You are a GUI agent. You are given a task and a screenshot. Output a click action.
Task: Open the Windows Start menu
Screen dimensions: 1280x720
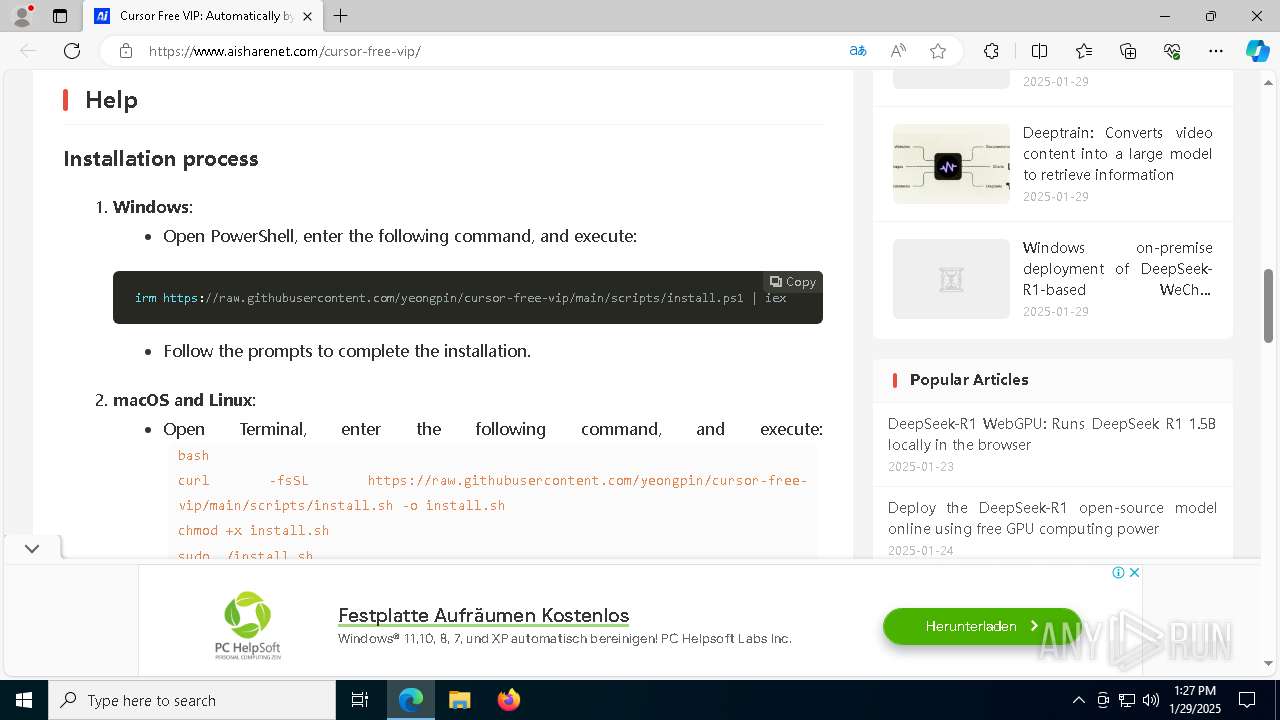pyautogui.click(x=24, y=700)
